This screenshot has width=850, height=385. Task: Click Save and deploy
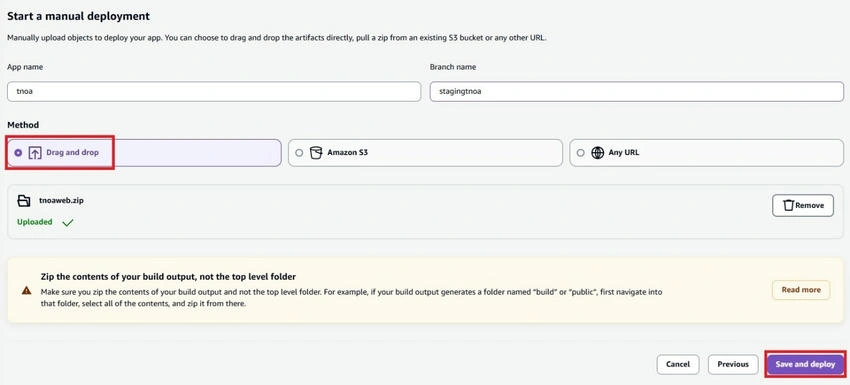click(805, 364)
